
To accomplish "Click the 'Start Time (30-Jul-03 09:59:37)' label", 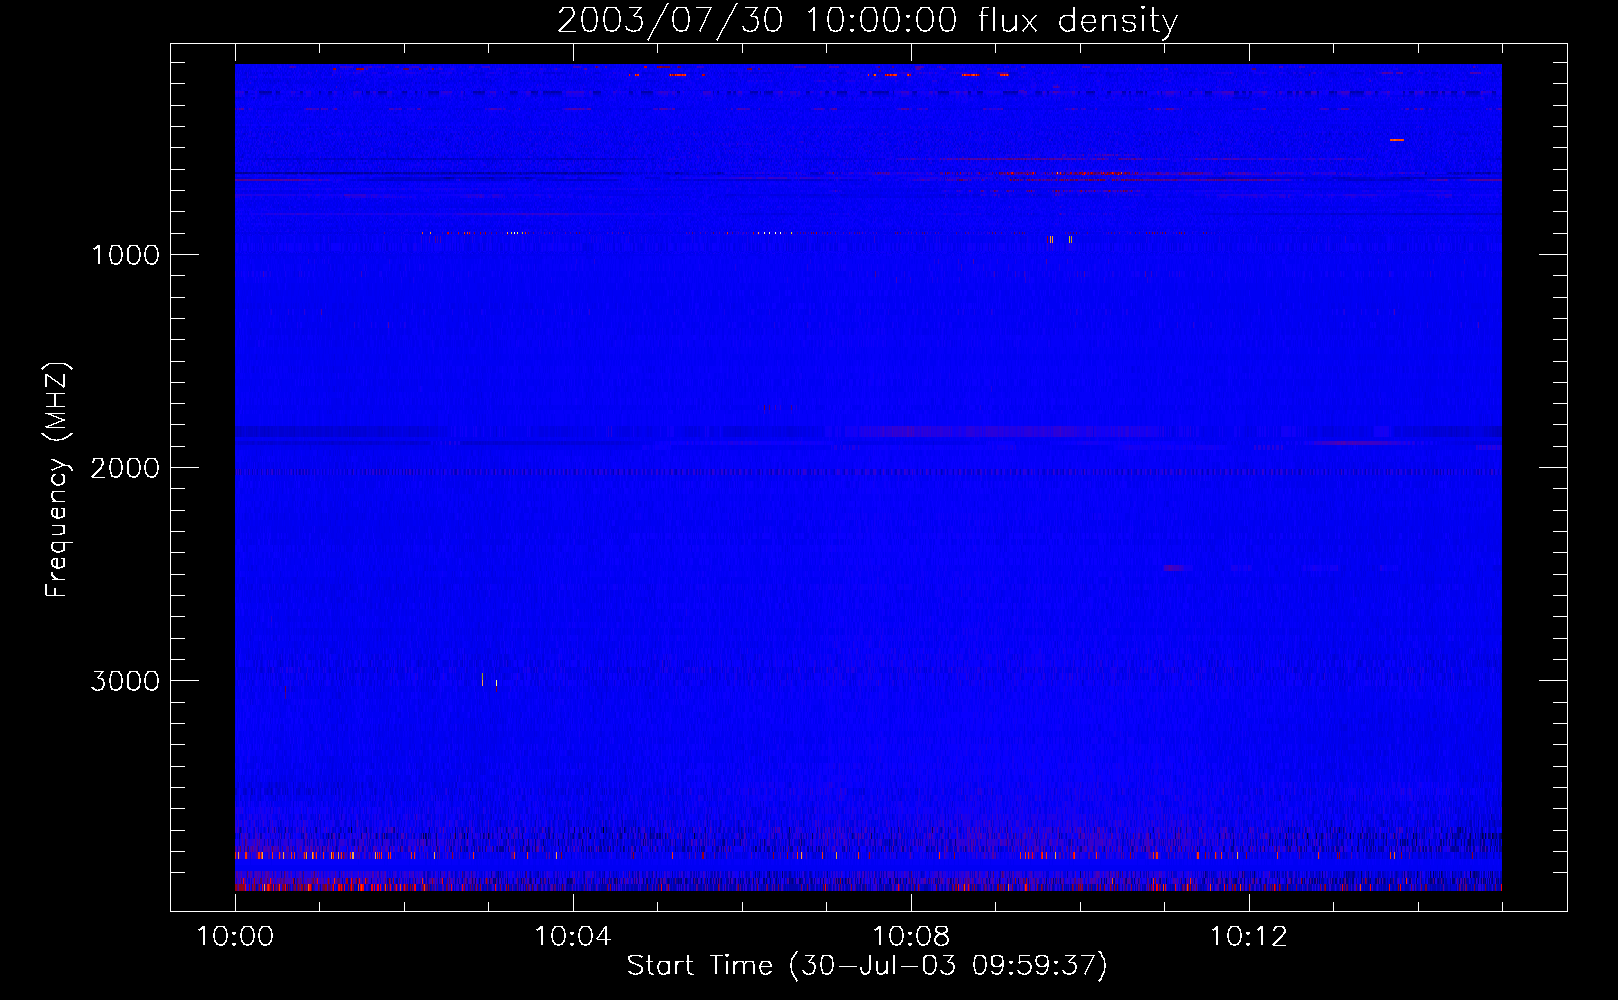I will coord(867,965).
